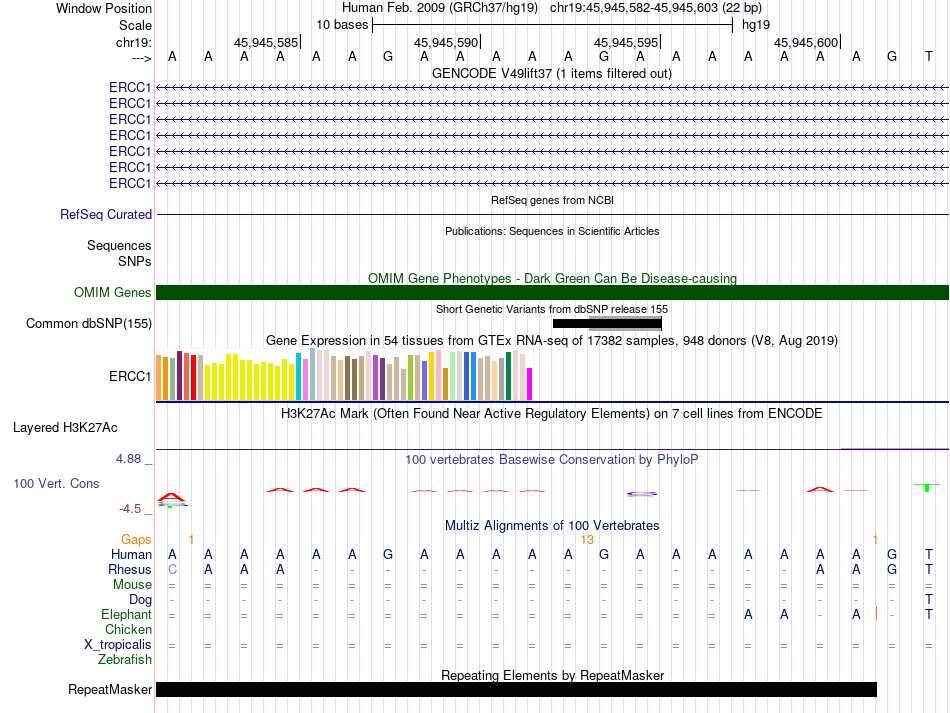The image size is (950, 713).
Task: Click the Rhesus species label
Action: click(130, 569)
